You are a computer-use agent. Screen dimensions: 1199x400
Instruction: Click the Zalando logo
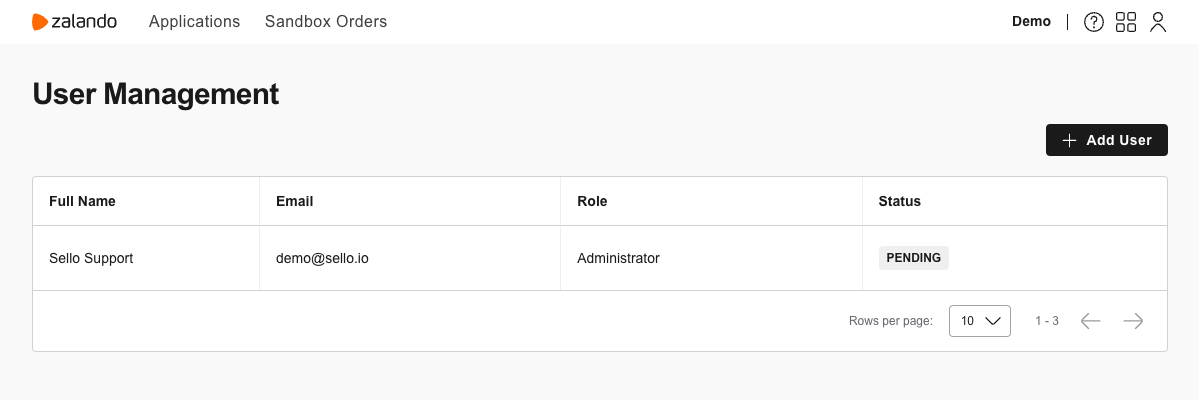(74, 22)
